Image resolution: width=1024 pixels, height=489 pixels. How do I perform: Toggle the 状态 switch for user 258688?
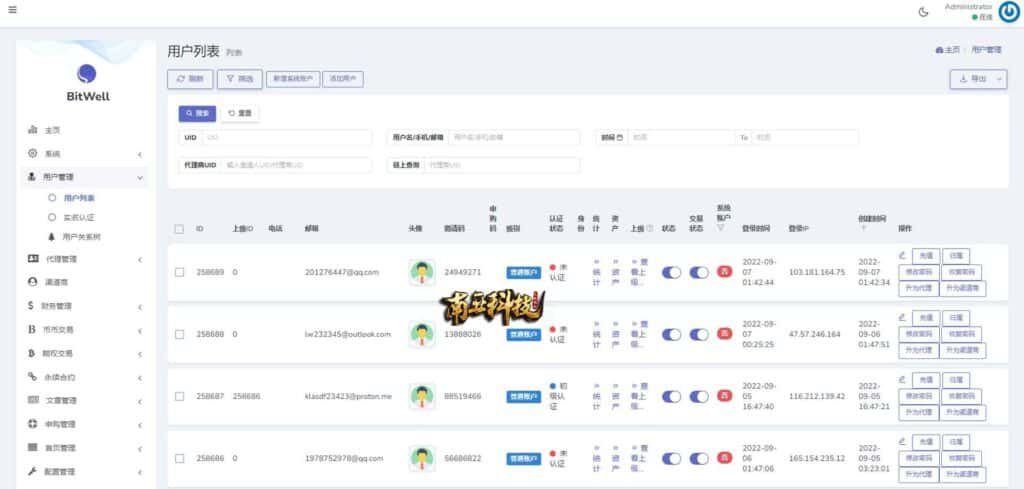671,334
